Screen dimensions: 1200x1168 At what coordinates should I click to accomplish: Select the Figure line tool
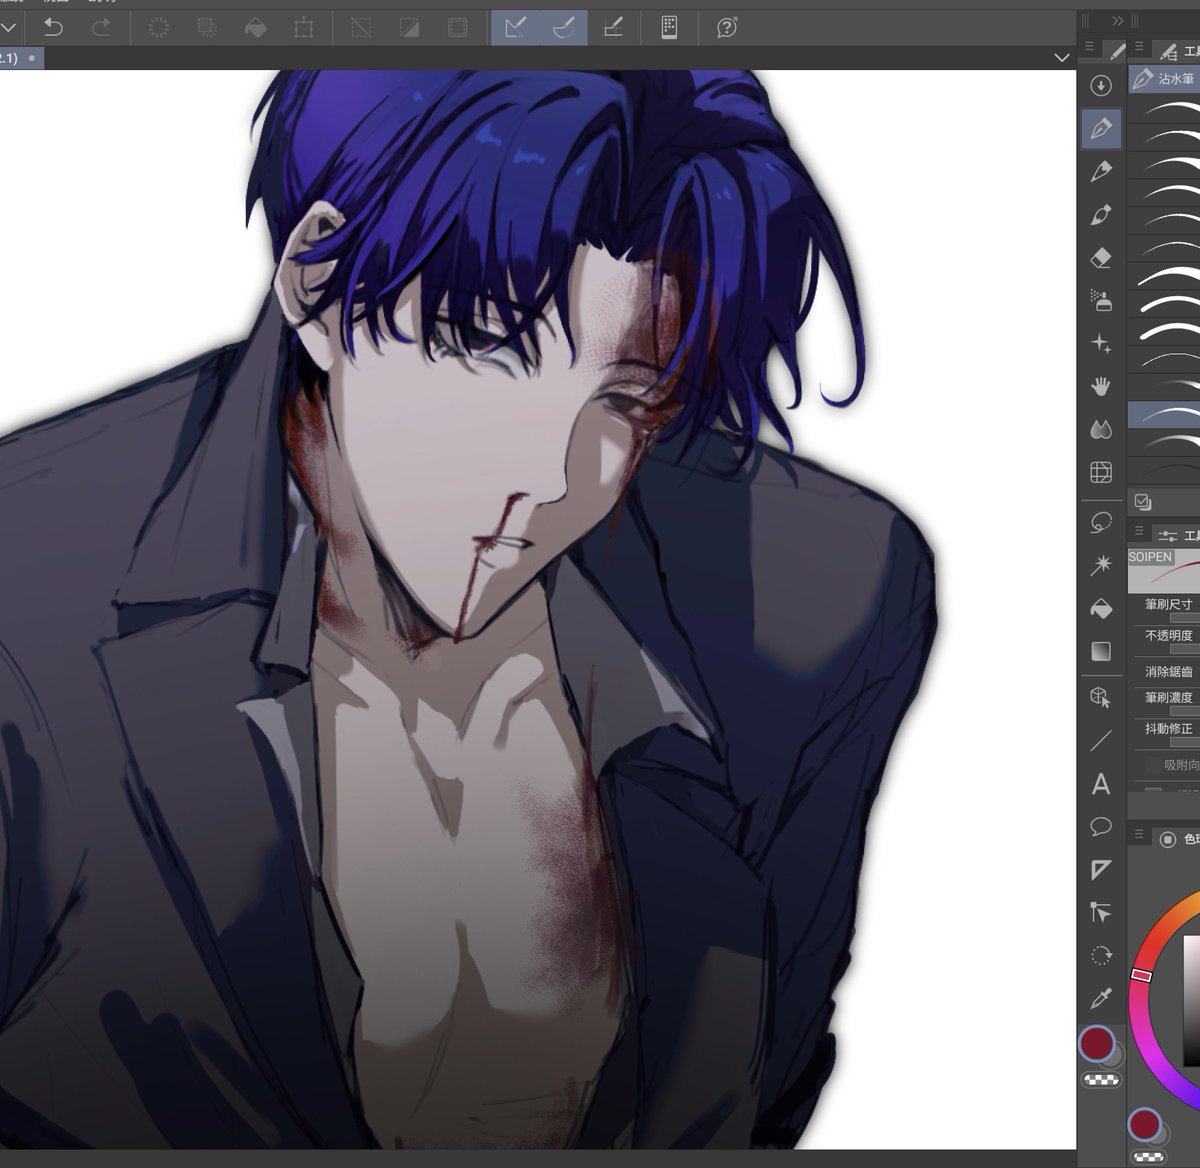click(1101, 740)
